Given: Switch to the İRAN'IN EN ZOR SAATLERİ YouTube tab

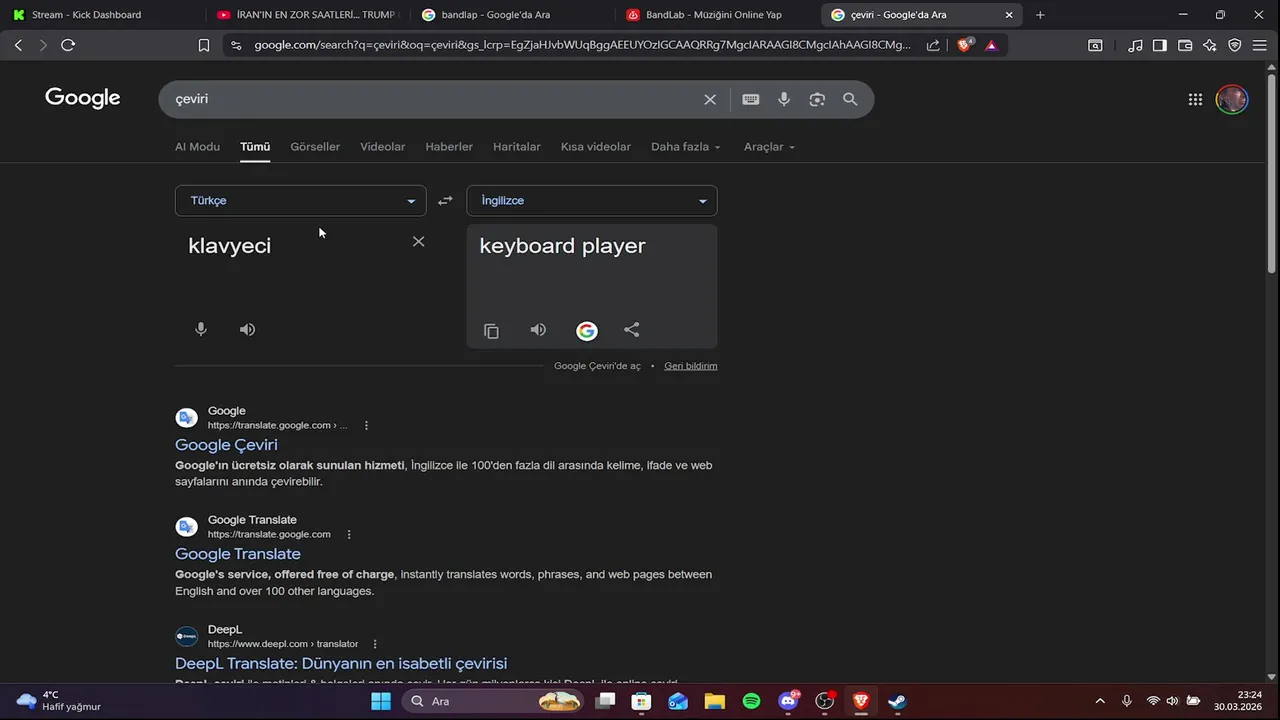Looking at the screenshot, I should [x=310, y=15].
